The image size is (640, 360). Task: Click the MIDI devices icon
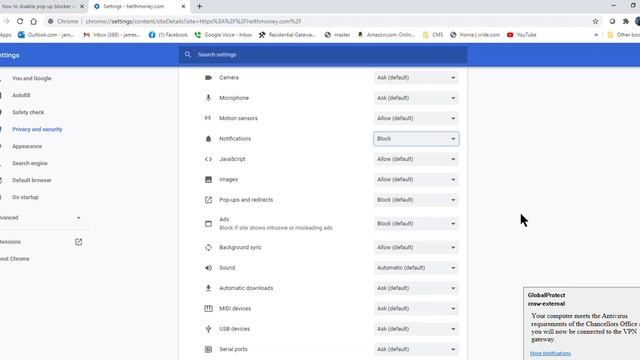(208, 309)
